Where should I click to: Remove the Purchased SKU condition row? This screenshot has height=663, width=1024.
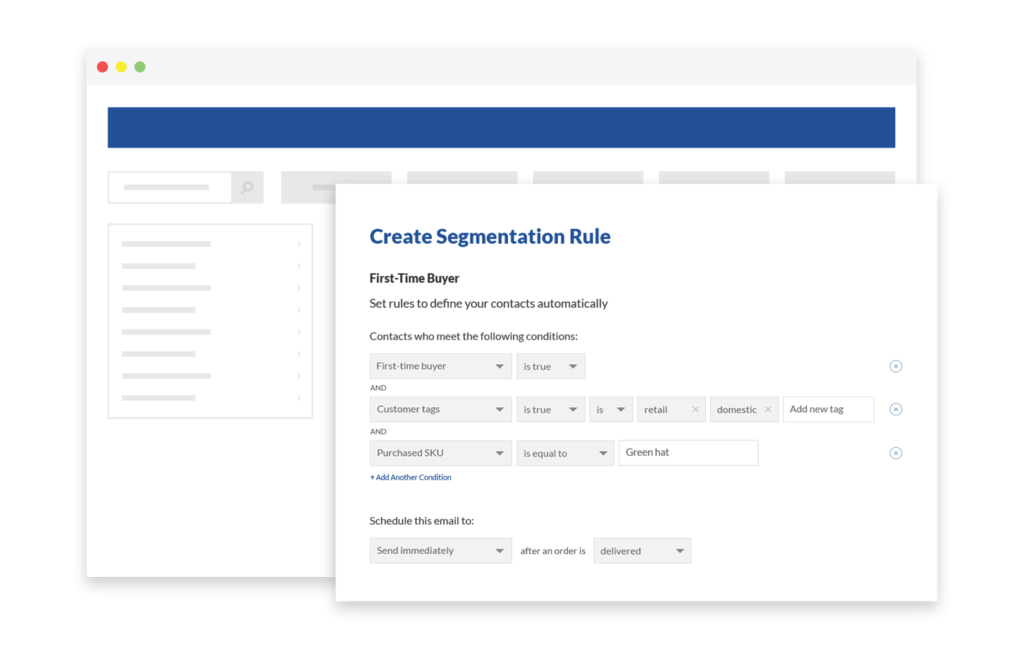895,453
